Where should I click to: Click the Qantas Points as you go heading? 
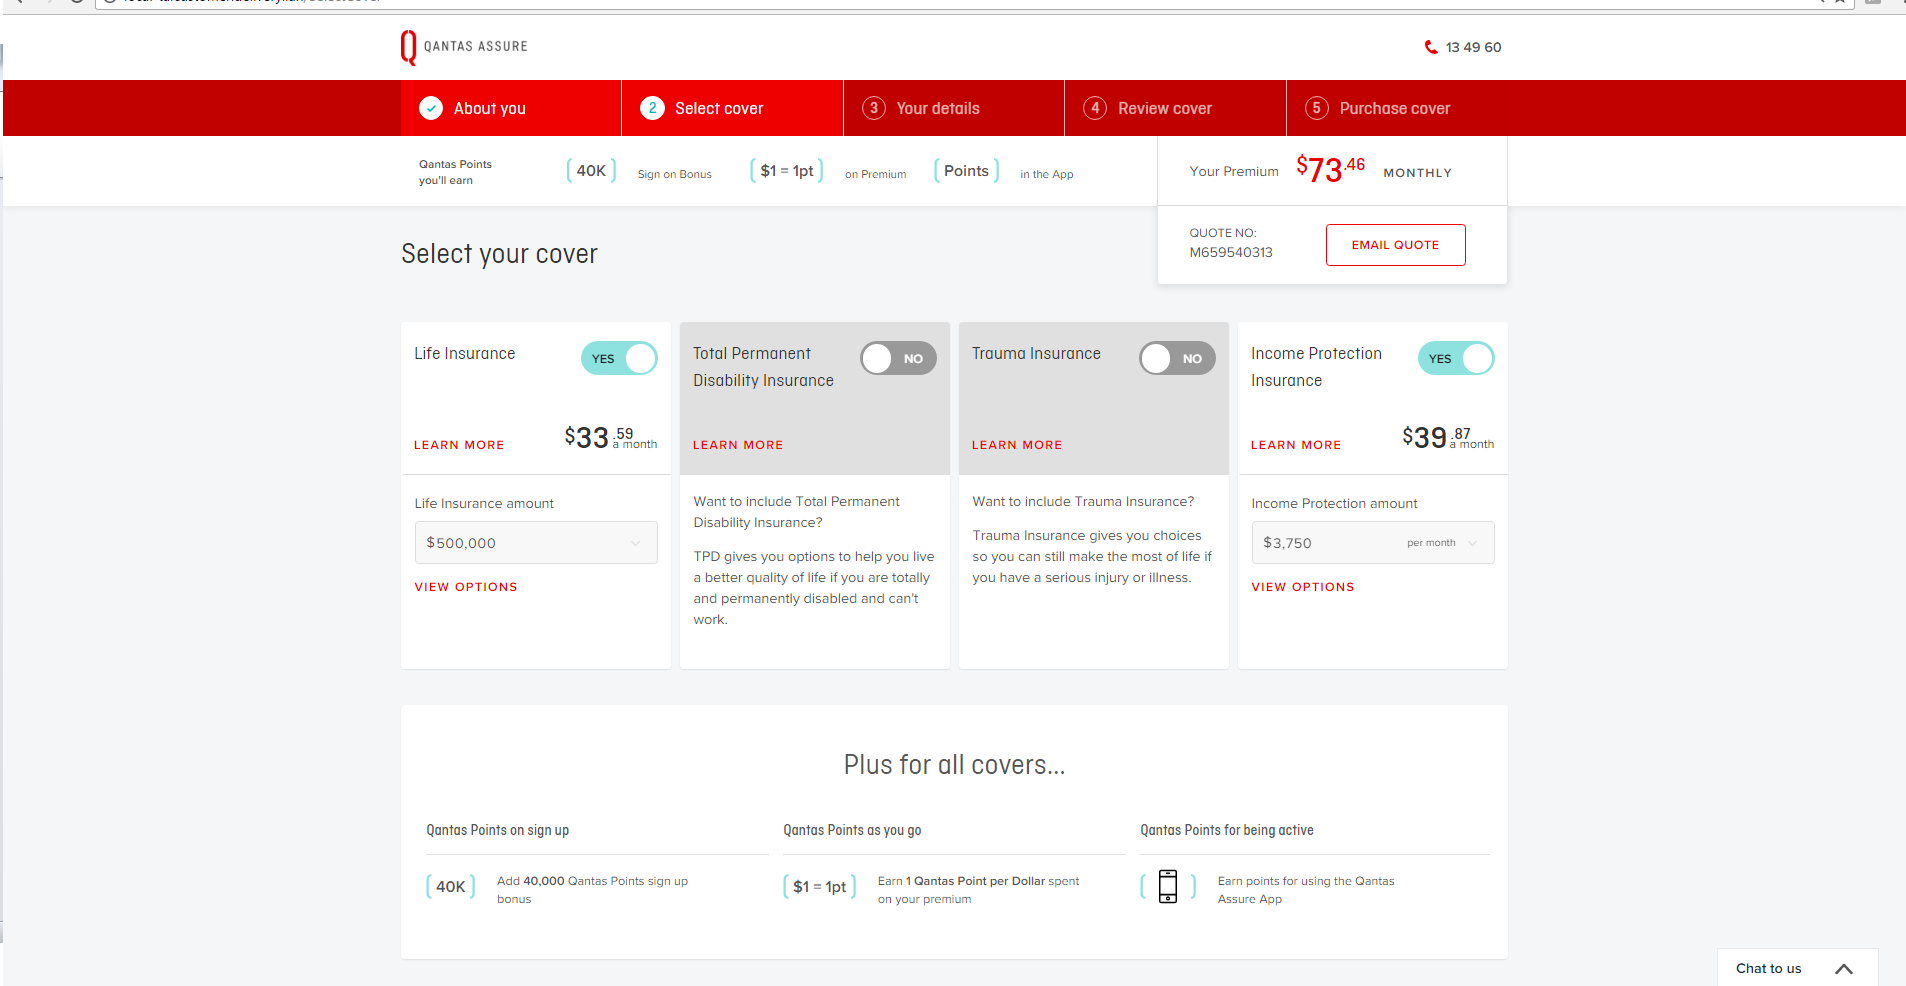click(852, 830)
